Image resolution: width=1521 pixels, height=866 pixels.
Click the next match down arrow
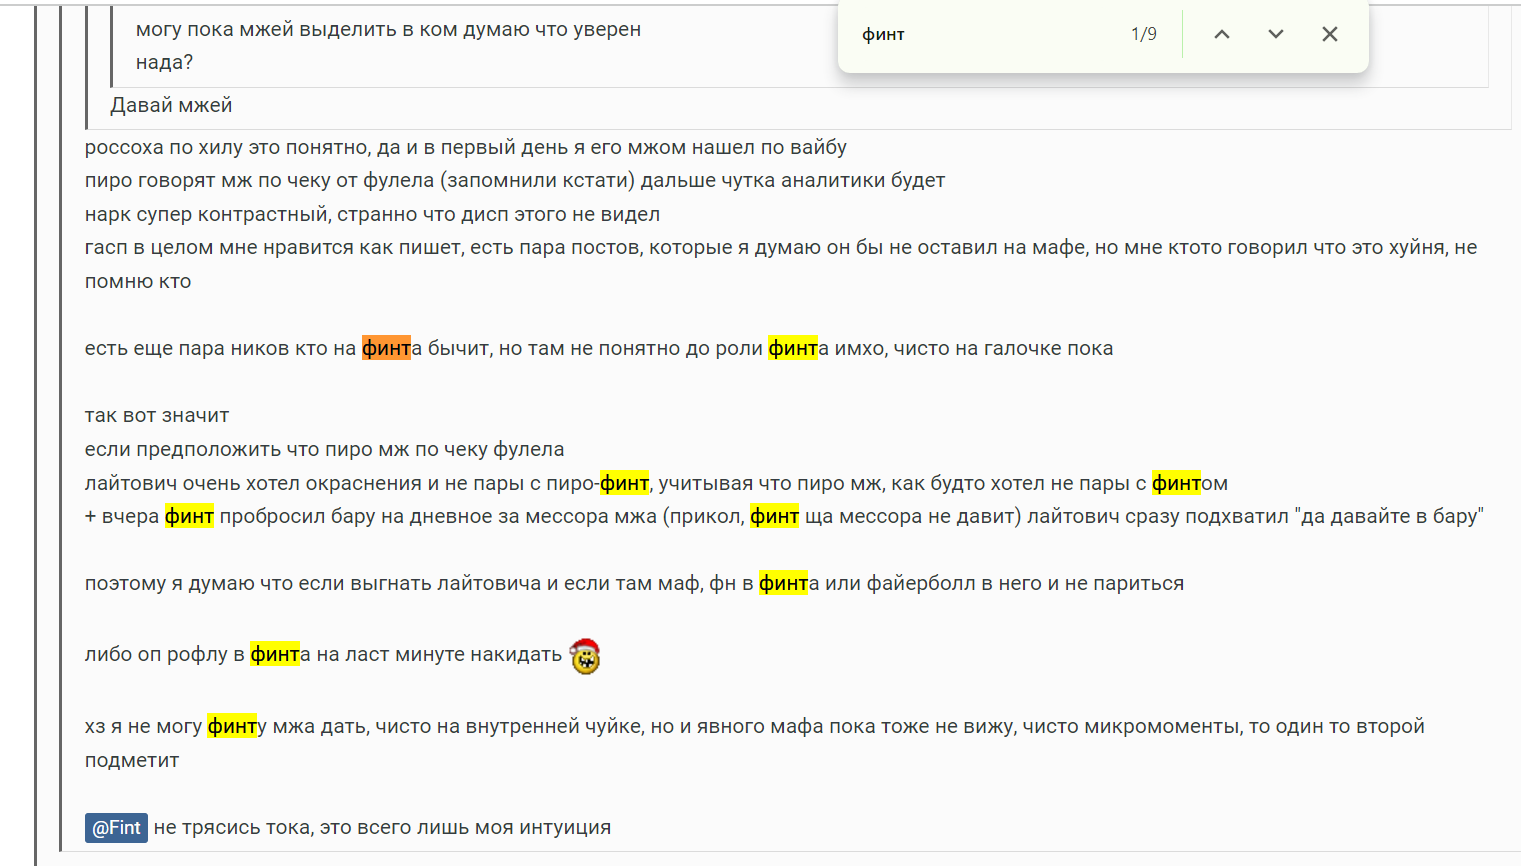pos(1275,33)
